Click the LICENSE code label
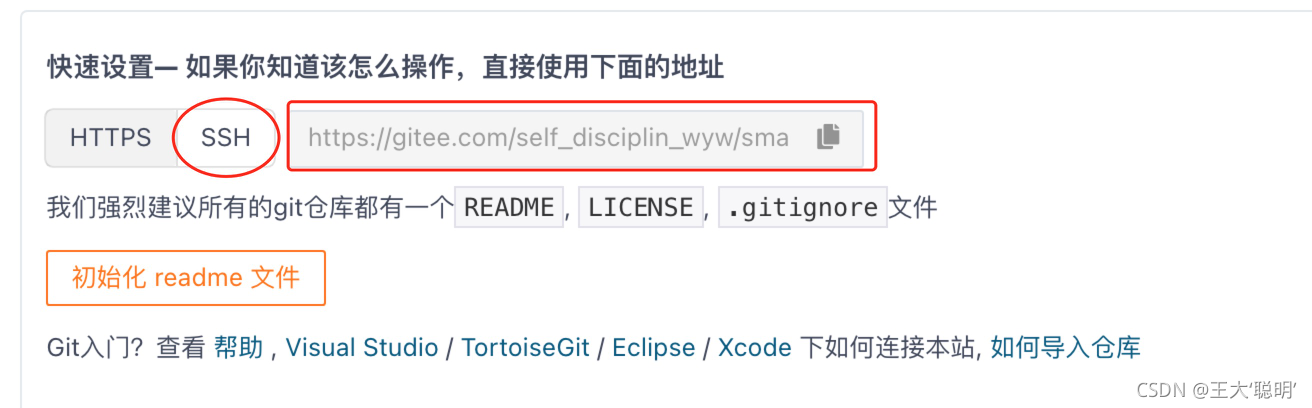This screenshot has width=1312, height=408. coord(641,208)
